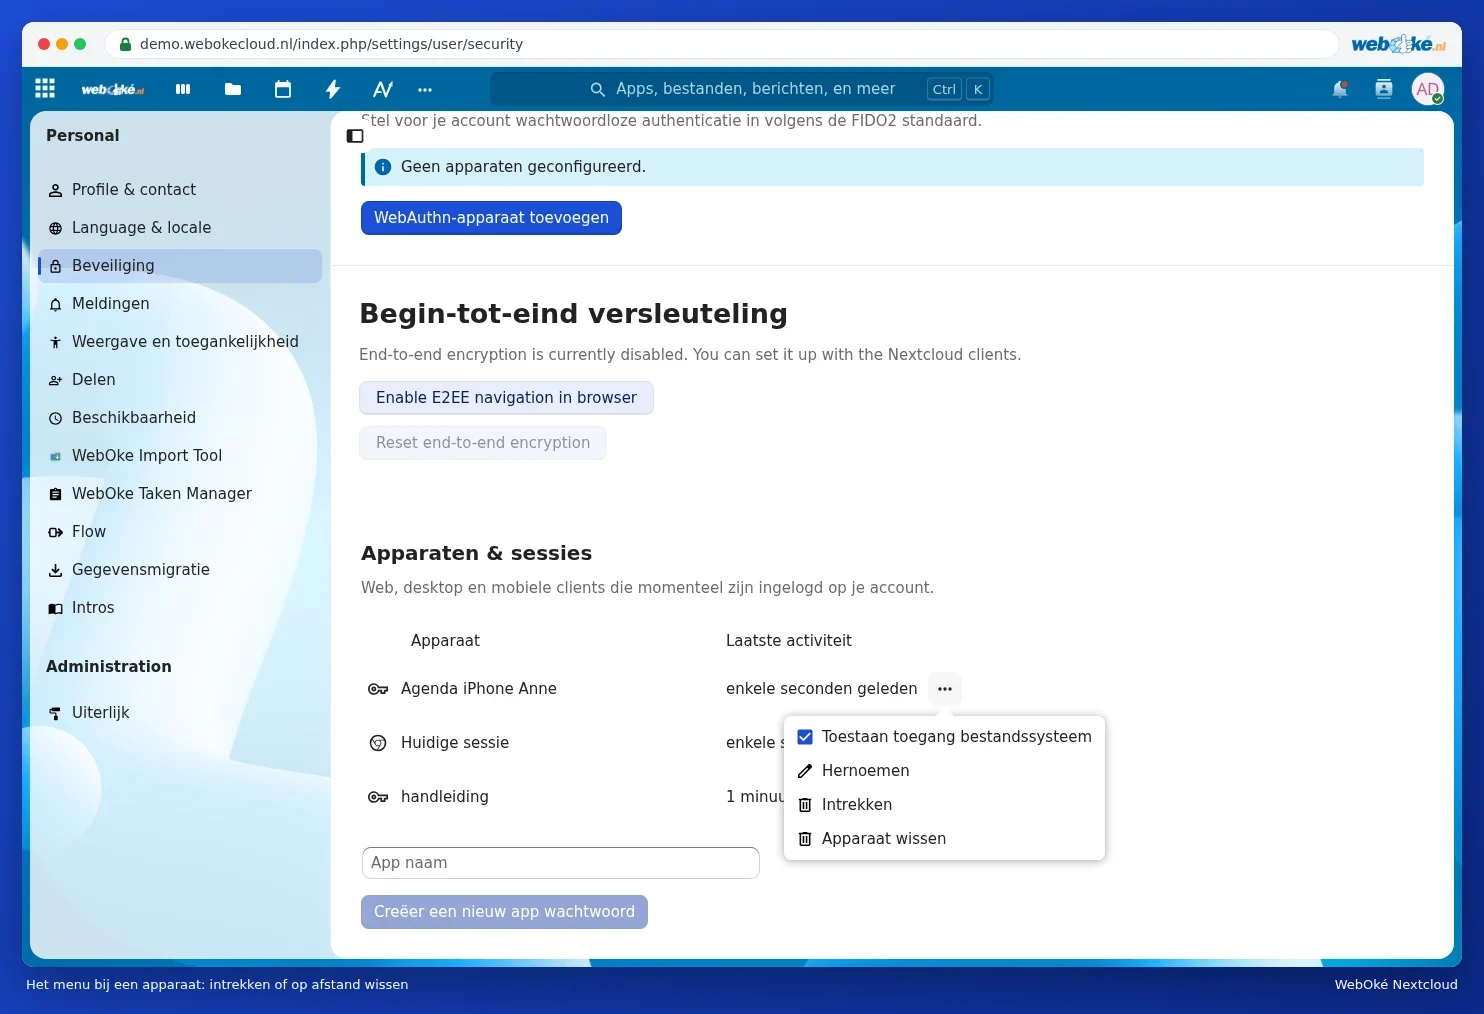Open the Files folder icon in top bar

click(x=233, y=89)
